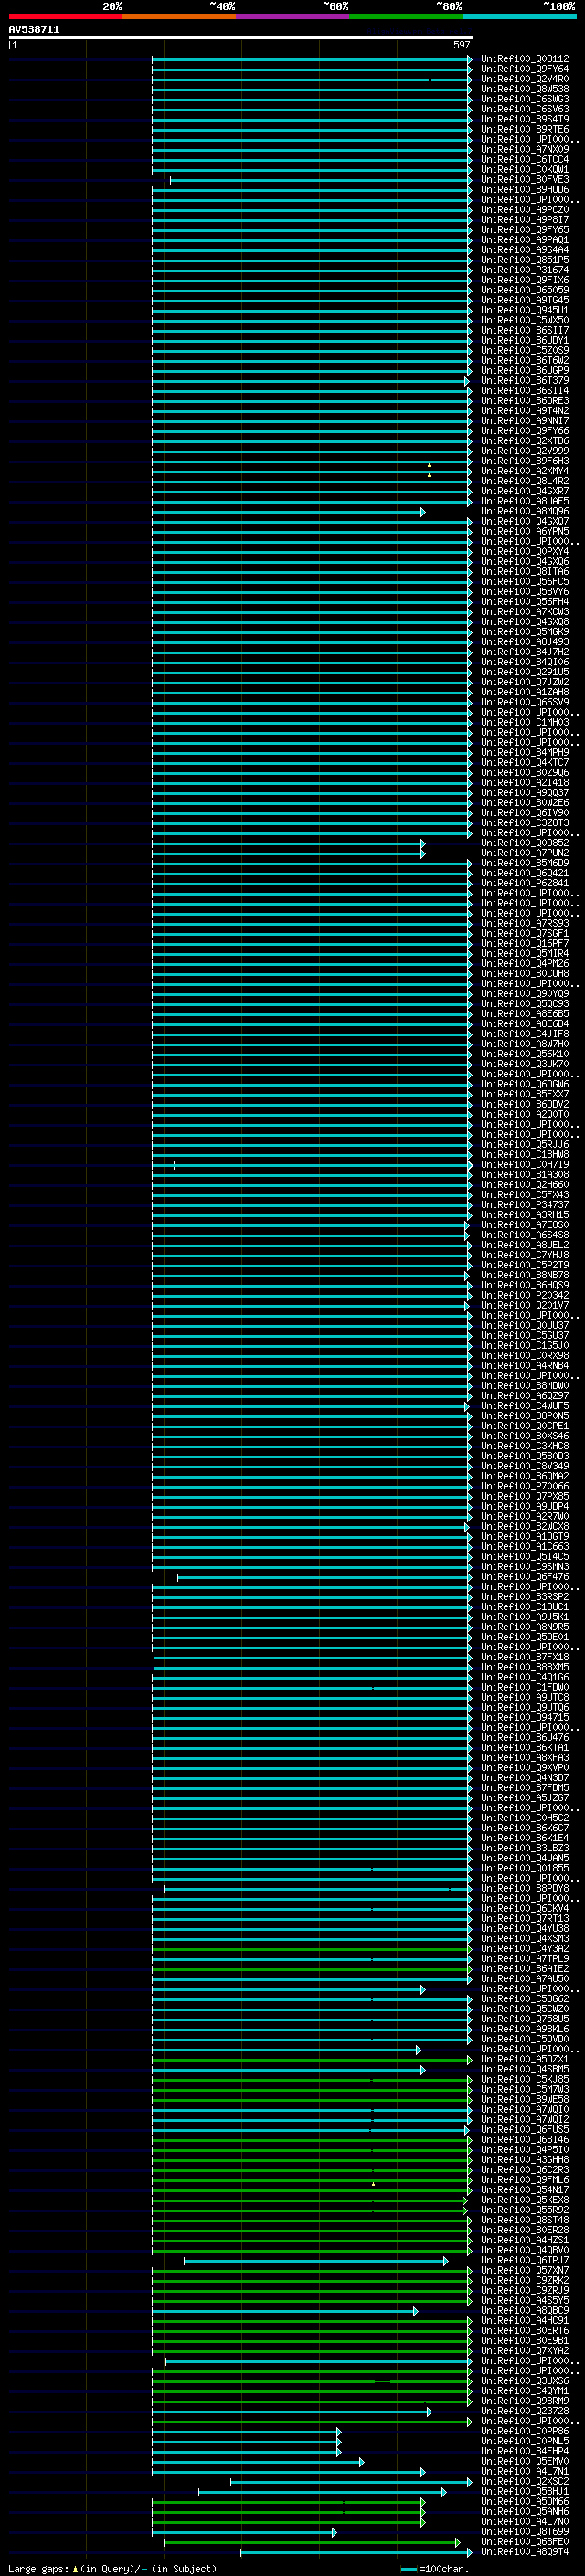Select hit label UniRef100_Q8ST48
Screen dimensions: 585x2576
point(525,2220)
